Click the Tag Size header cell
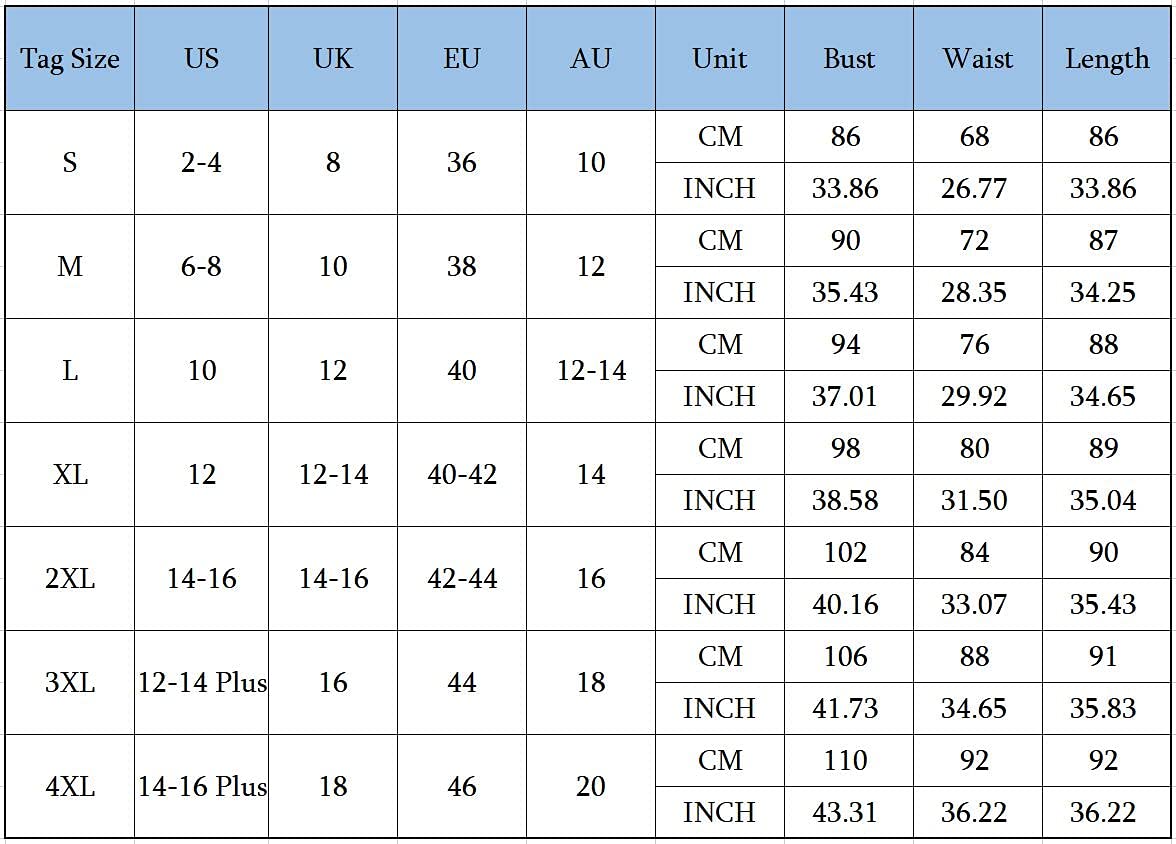This screenshot has height=844, width=1176. tap(70, 59)
